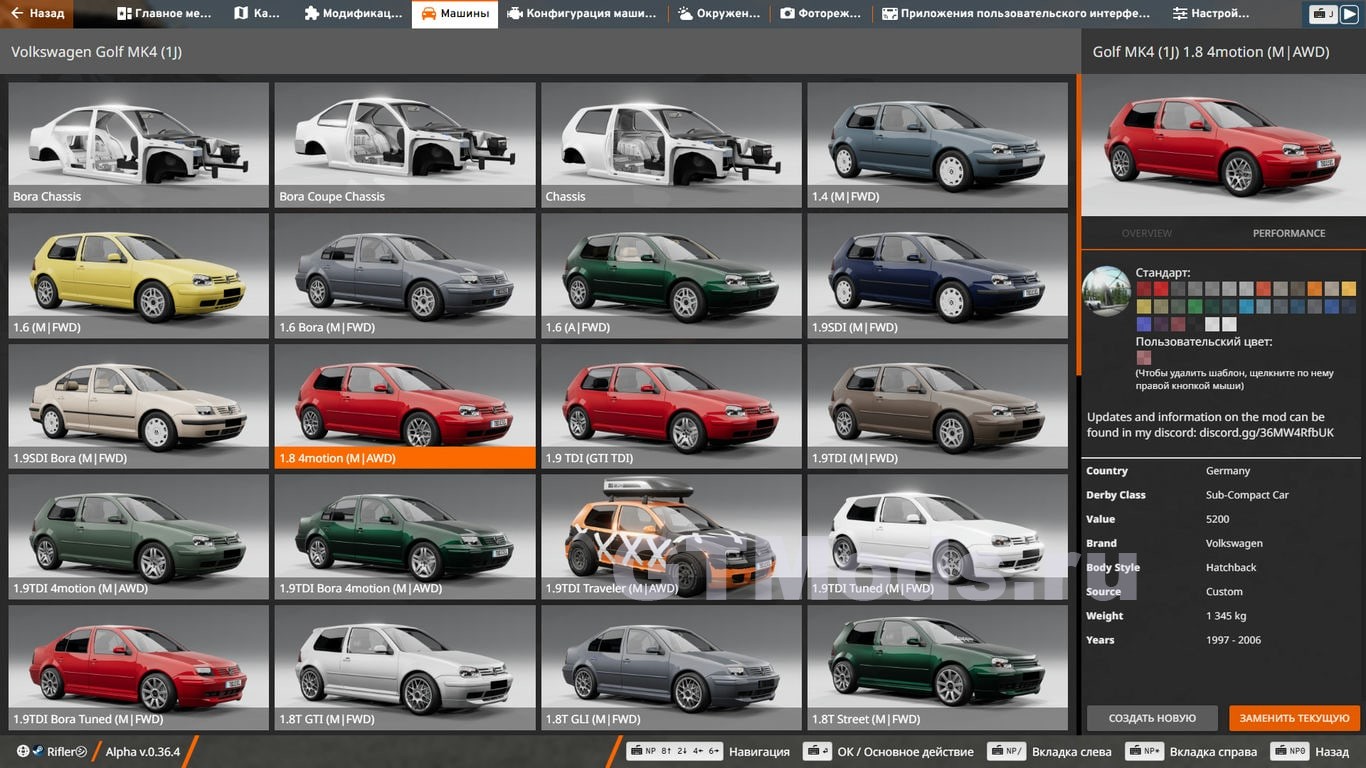Choose the 1.9TDI Bora Tuned (M|FWD) car
Screen dimensions: 1366x768
tap(138, 668)
